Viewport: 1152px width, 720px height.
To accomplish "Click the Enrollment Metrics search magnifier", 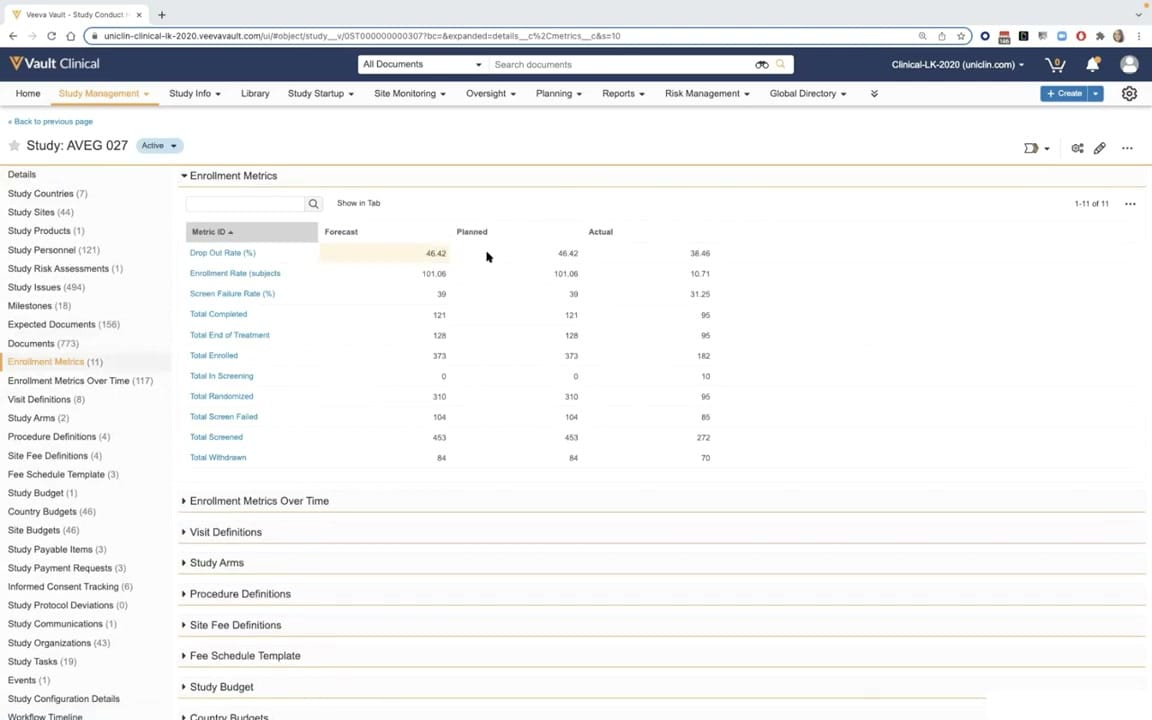I will (314, 204).
